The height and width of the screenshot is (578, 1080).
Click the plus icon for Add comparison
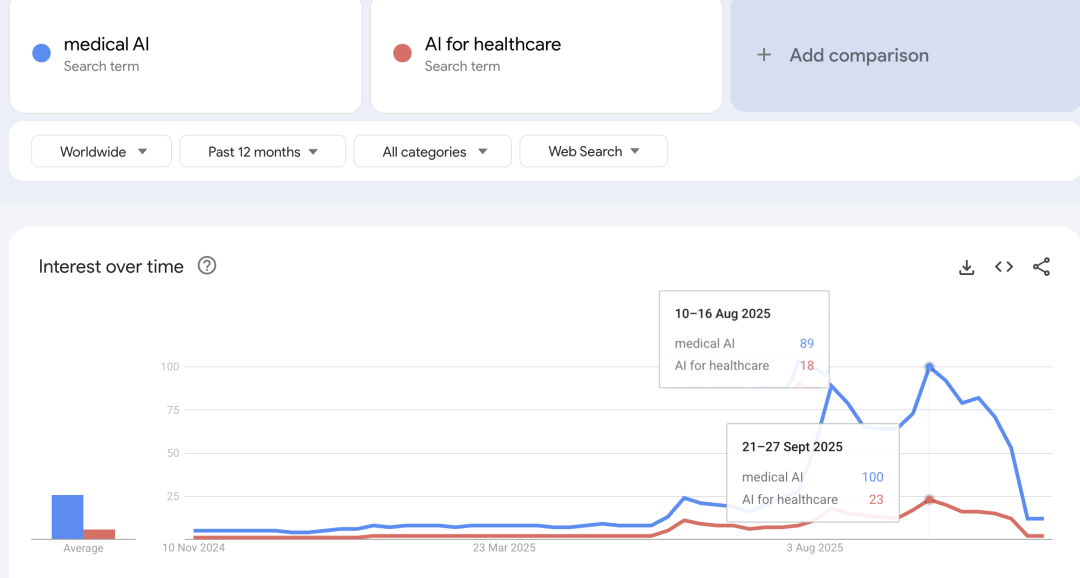(764, 55)
